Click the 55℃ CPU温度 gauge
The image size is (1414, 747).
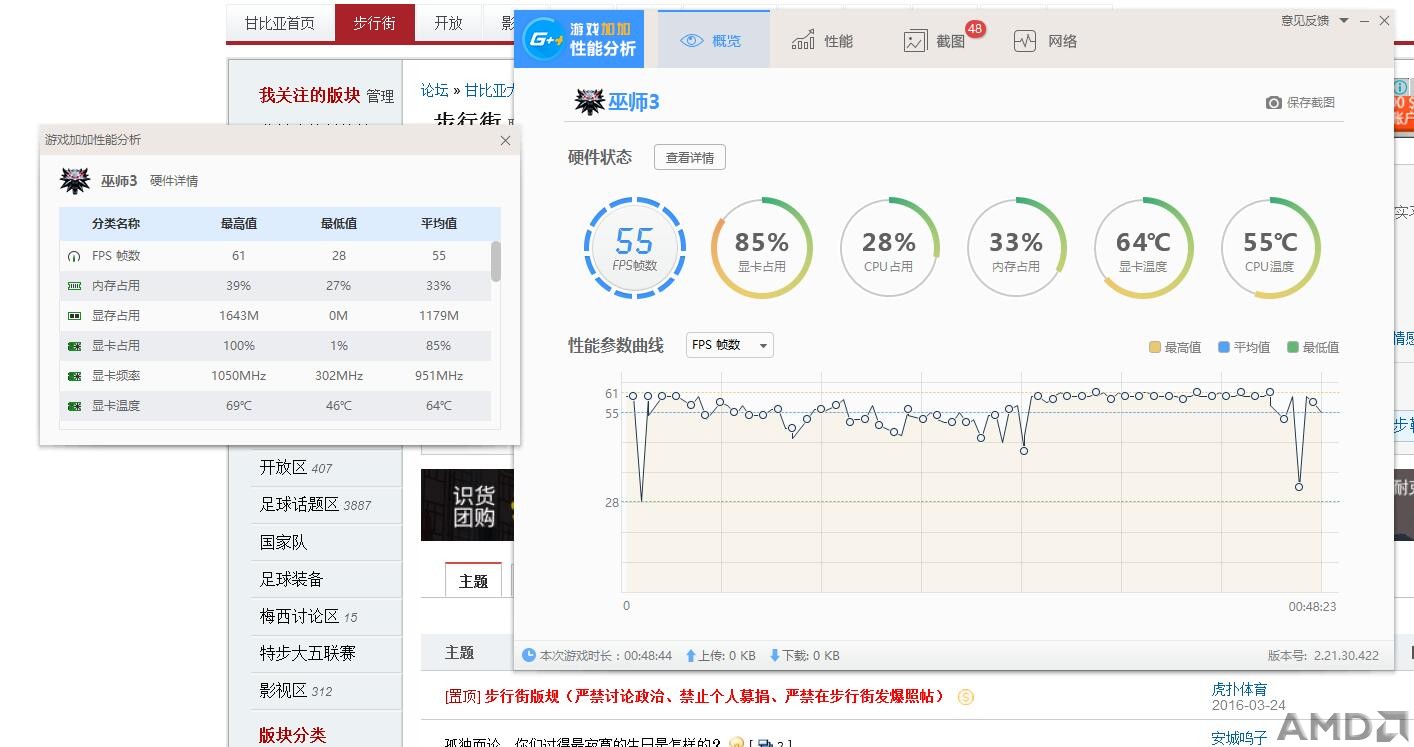(x=1270, y=248)
